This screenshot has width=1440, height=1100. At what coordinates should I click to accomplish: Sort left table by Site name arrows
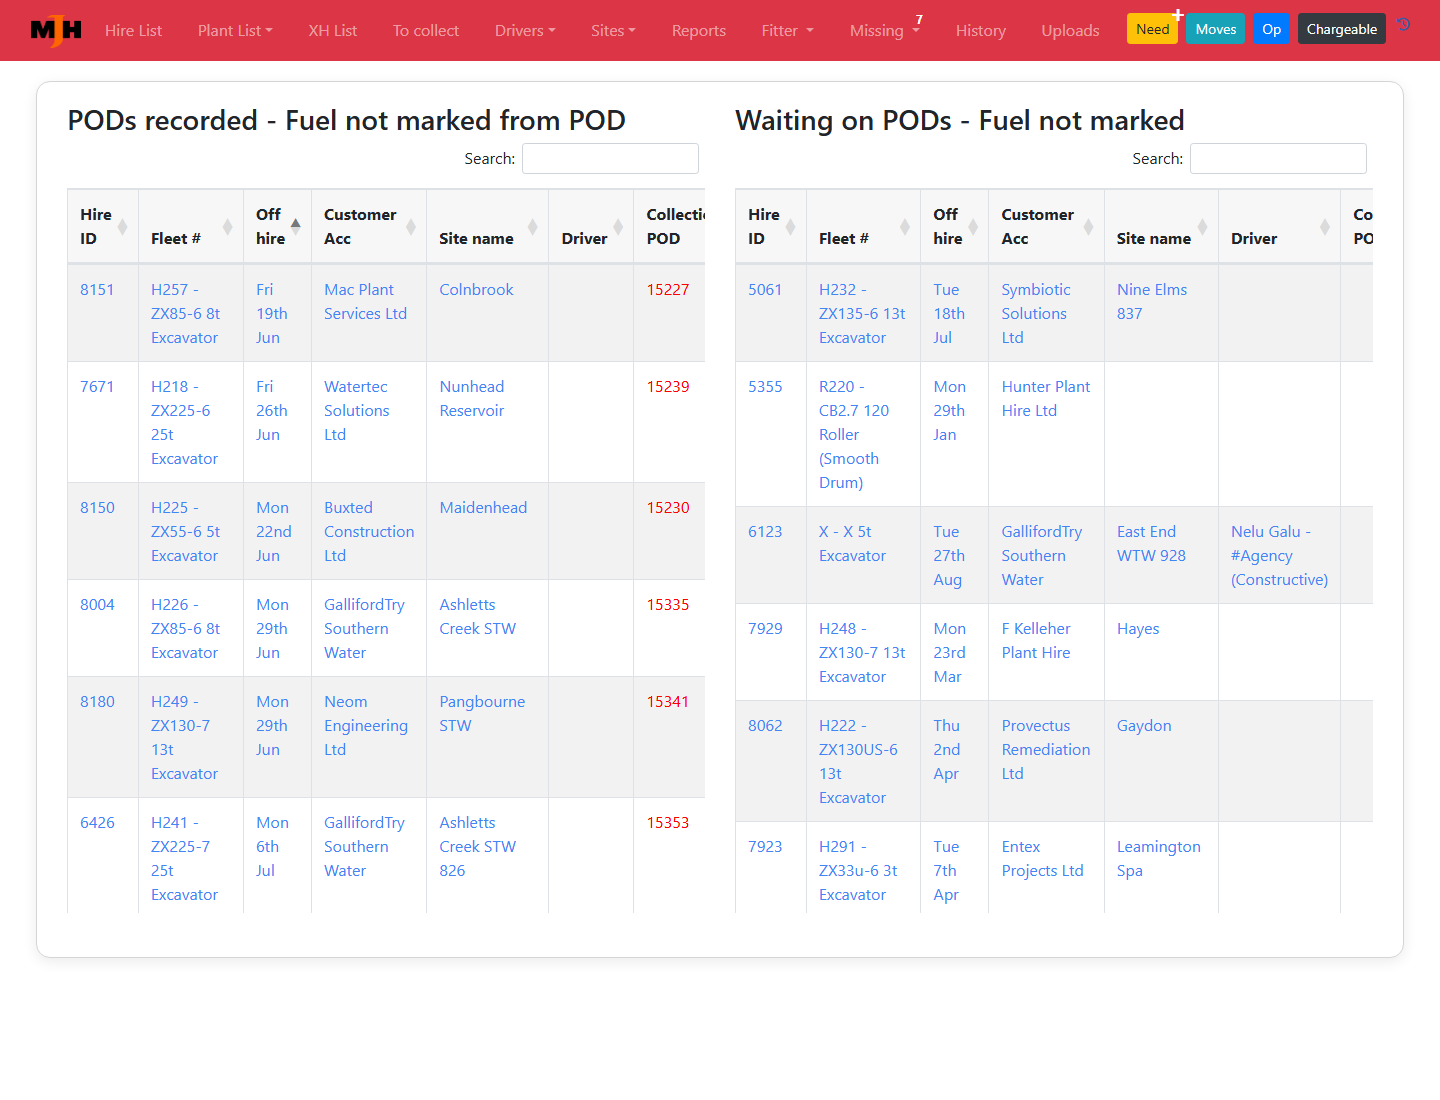coord(533,227)
